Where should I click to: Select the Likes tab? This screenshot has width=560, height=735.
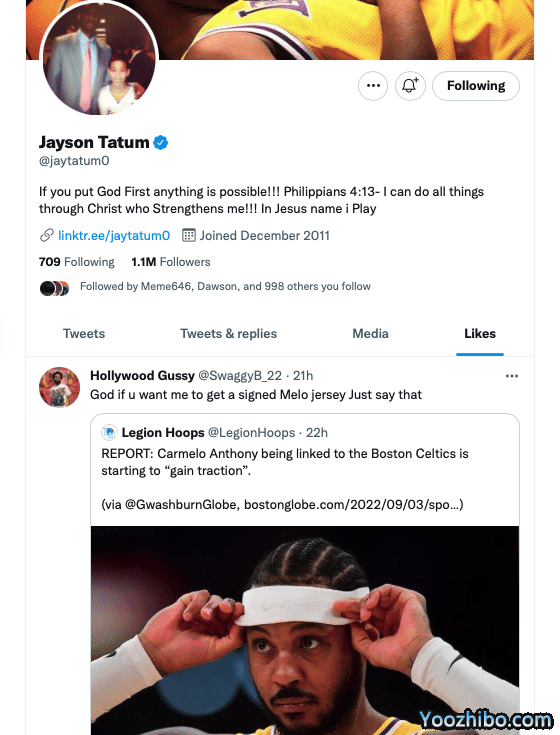pyautogui.click(x=480, y=334)
